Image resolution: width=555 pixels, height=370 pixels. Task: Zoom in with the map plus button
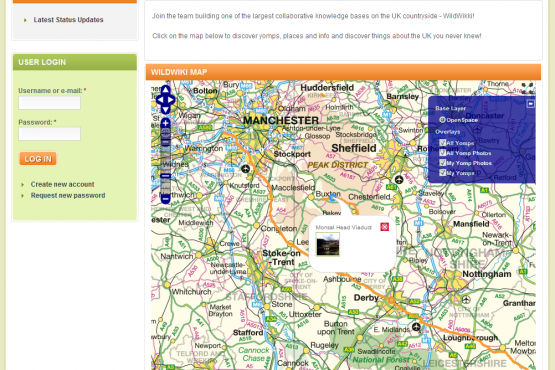point(165,123)
